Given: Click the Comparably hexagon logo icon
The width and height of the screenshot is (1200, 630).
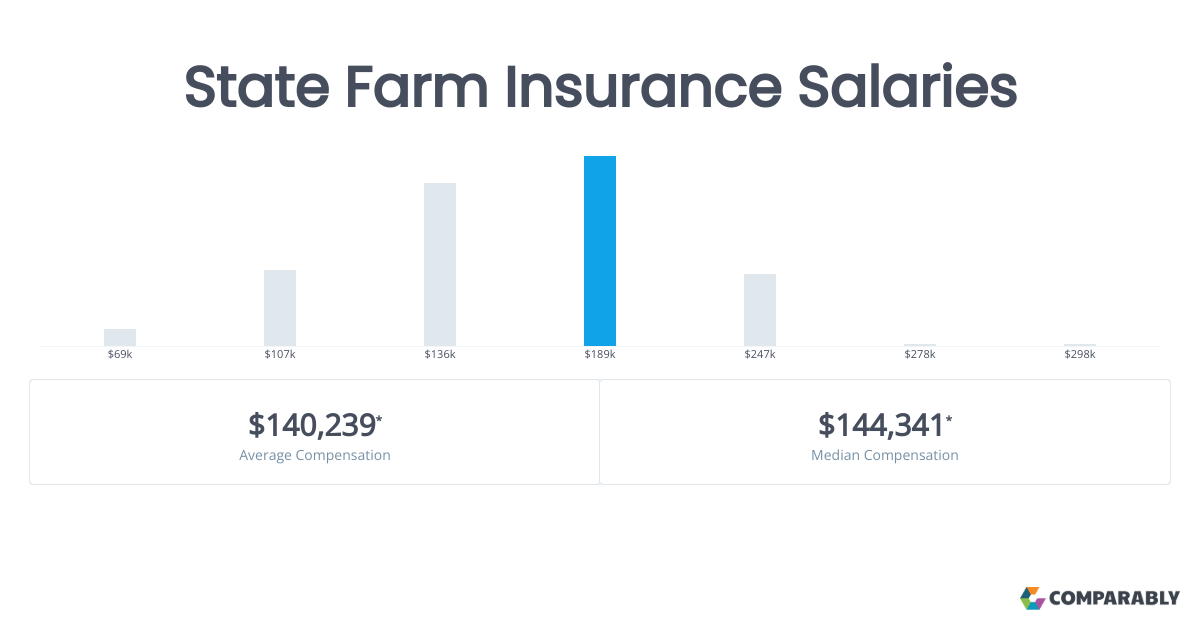Looking at the screenshot, I should coord(1032,598).
